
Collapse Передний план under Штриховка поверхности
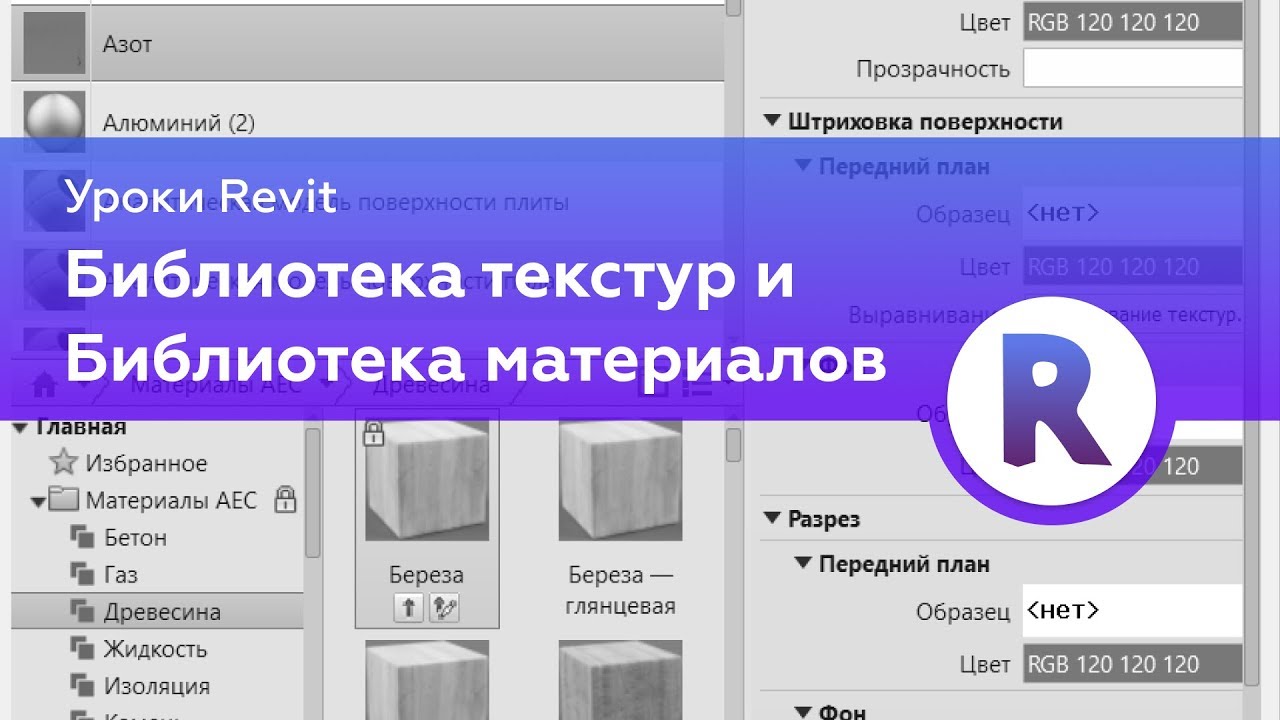[801, 166]
